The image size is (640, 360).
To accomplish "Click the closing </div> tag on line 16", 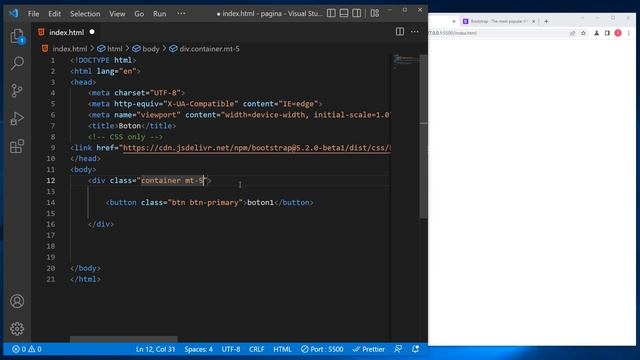I will click(101, 224).
